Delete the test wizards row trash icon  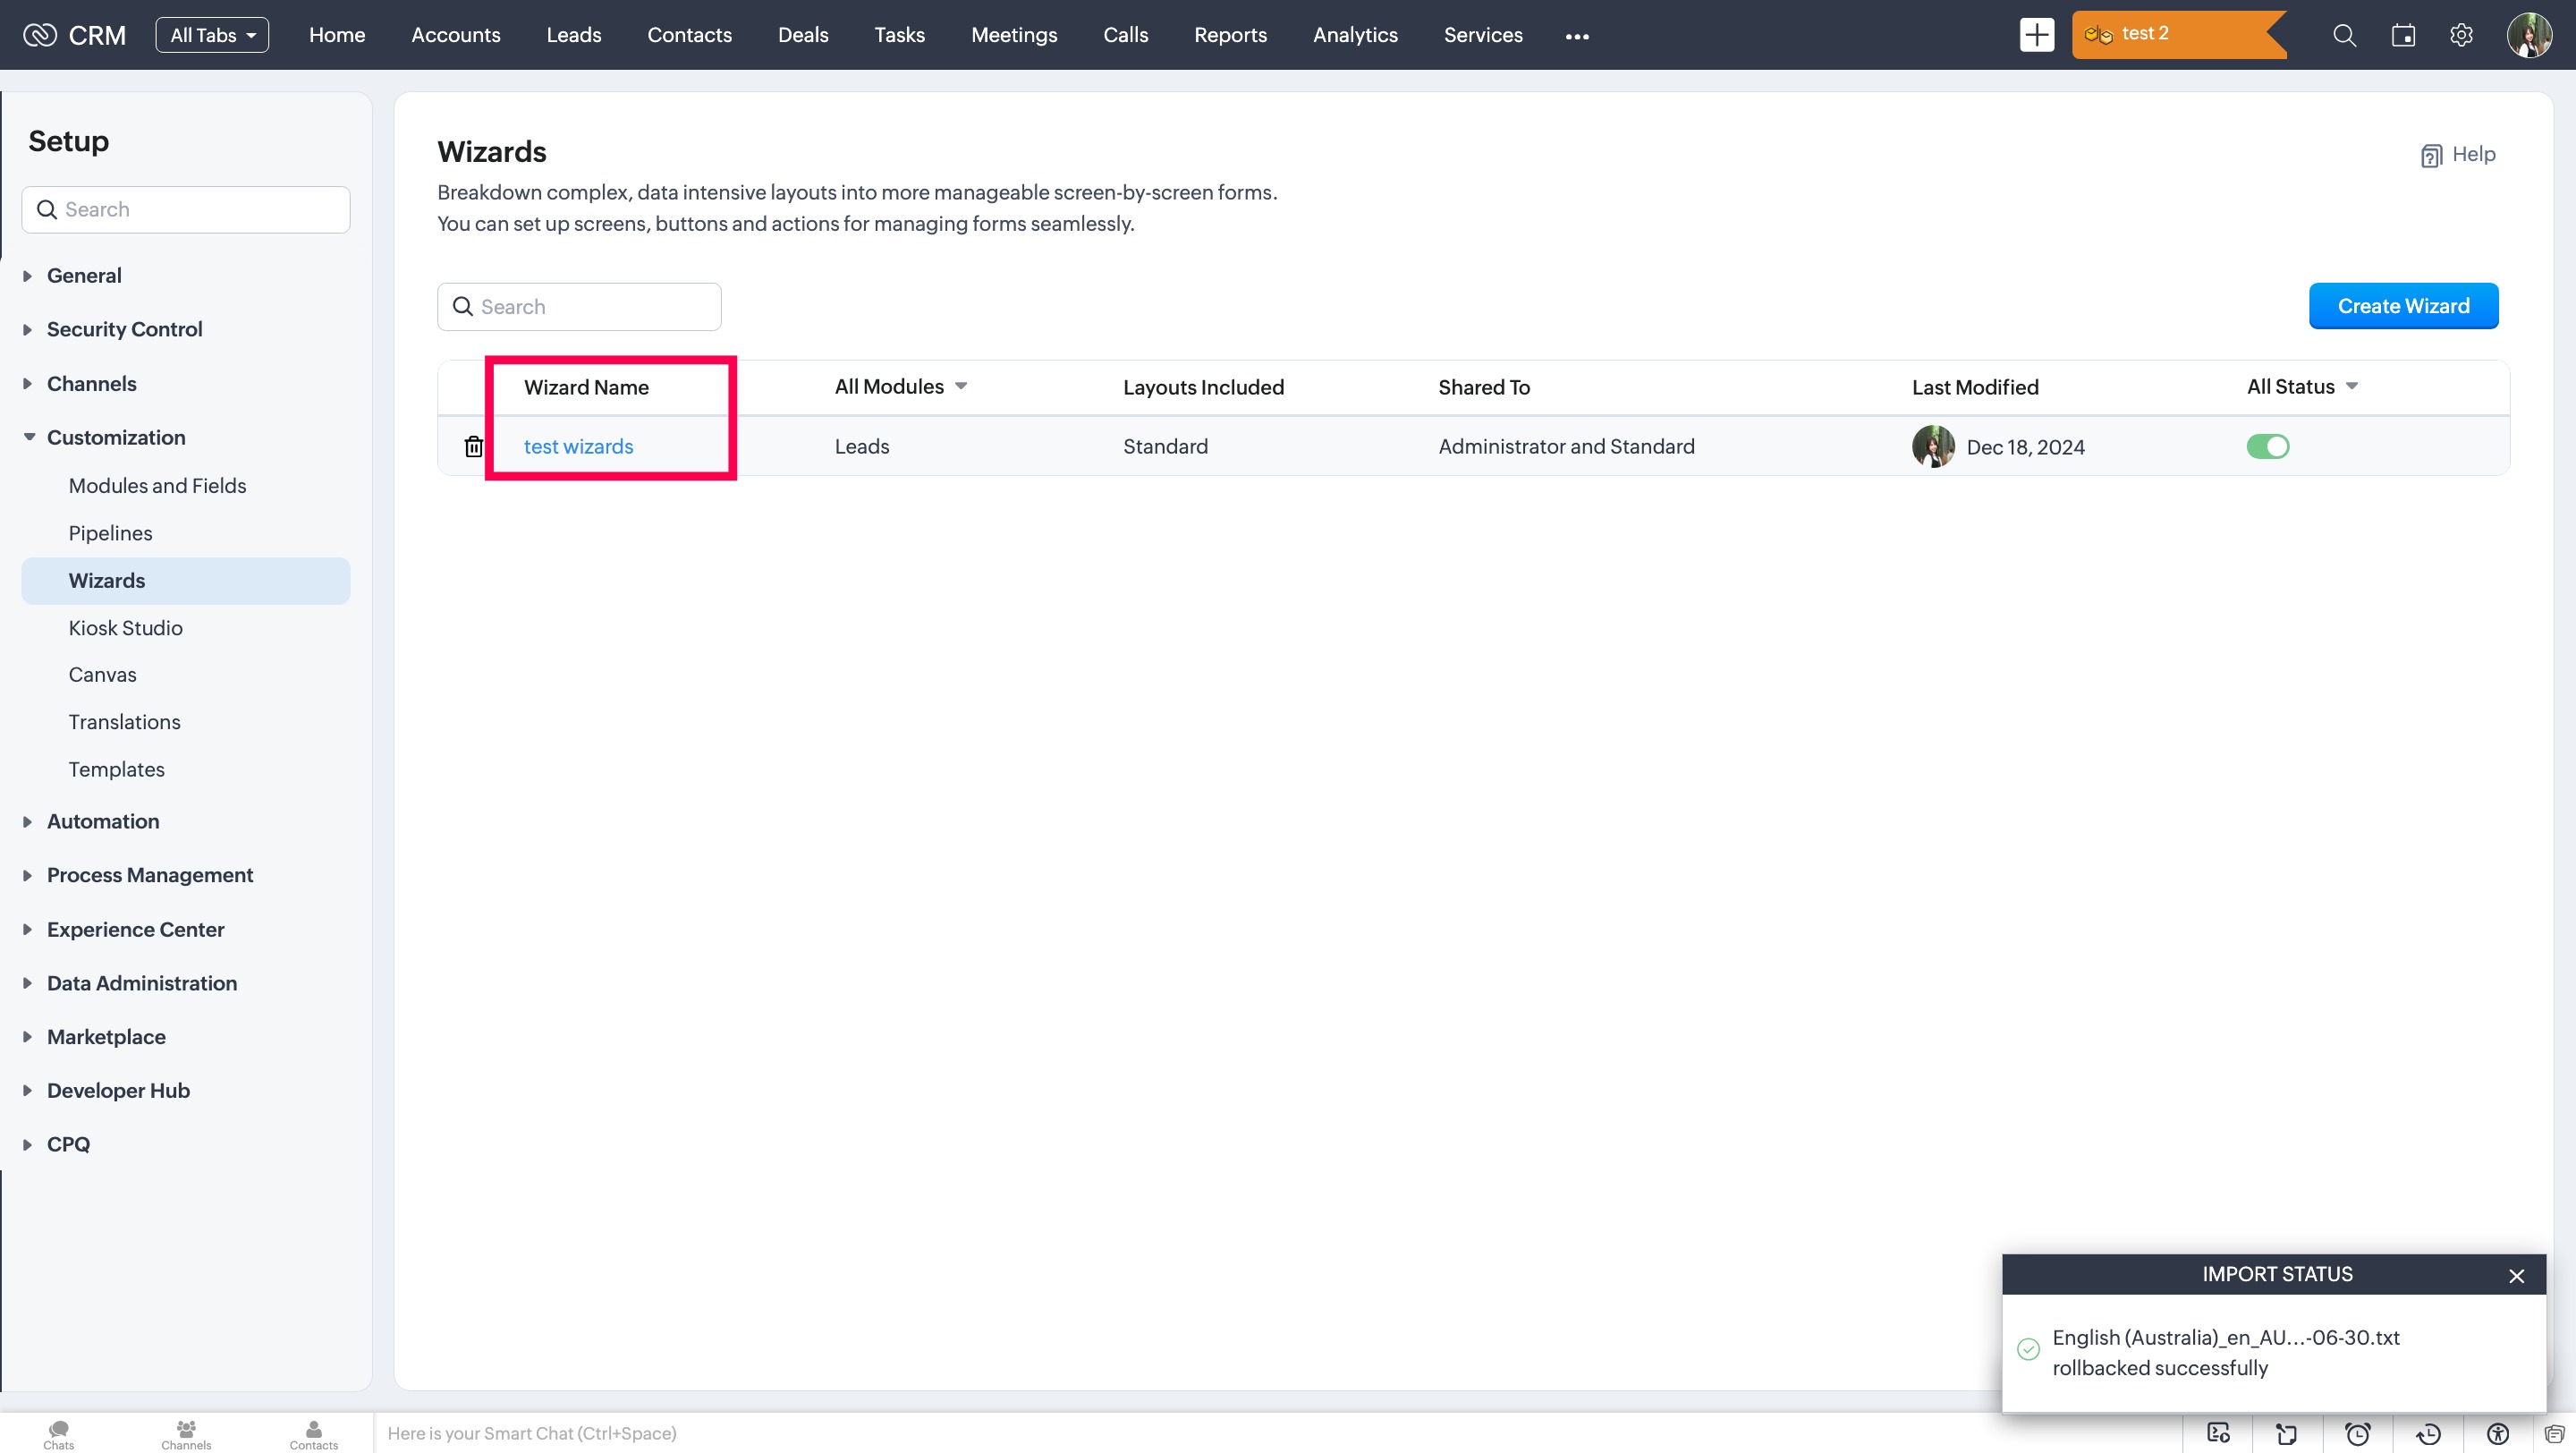(473, 447)
